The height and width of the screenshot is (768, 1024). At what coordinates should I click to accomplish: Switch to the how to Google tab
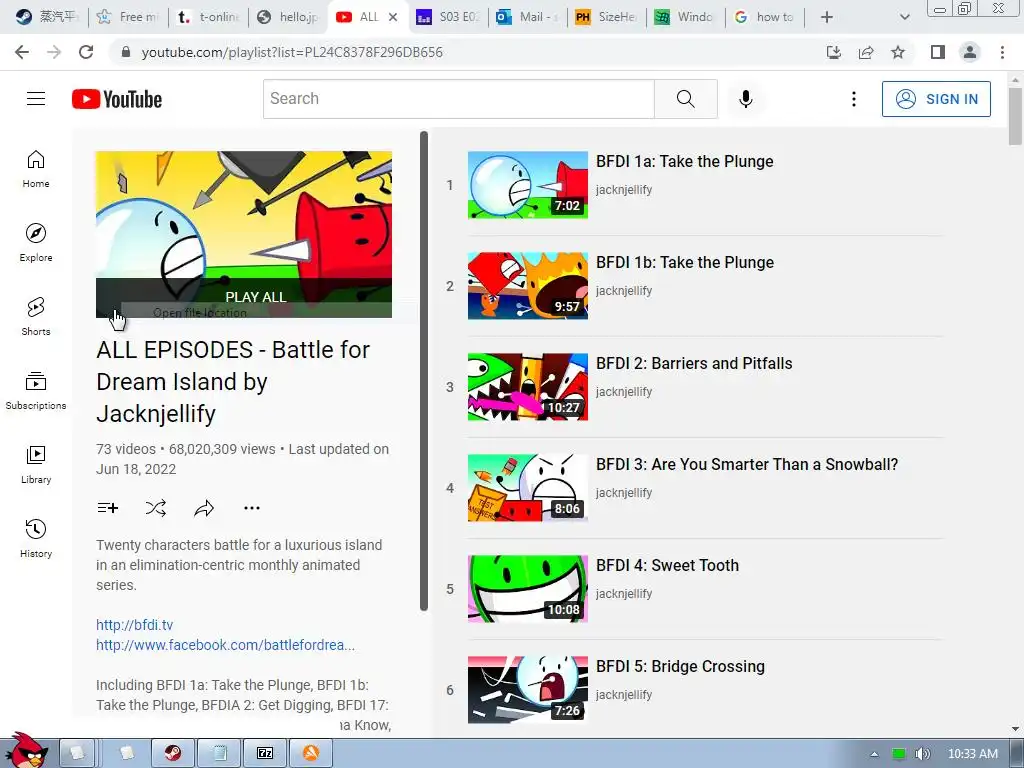(765, 17)
